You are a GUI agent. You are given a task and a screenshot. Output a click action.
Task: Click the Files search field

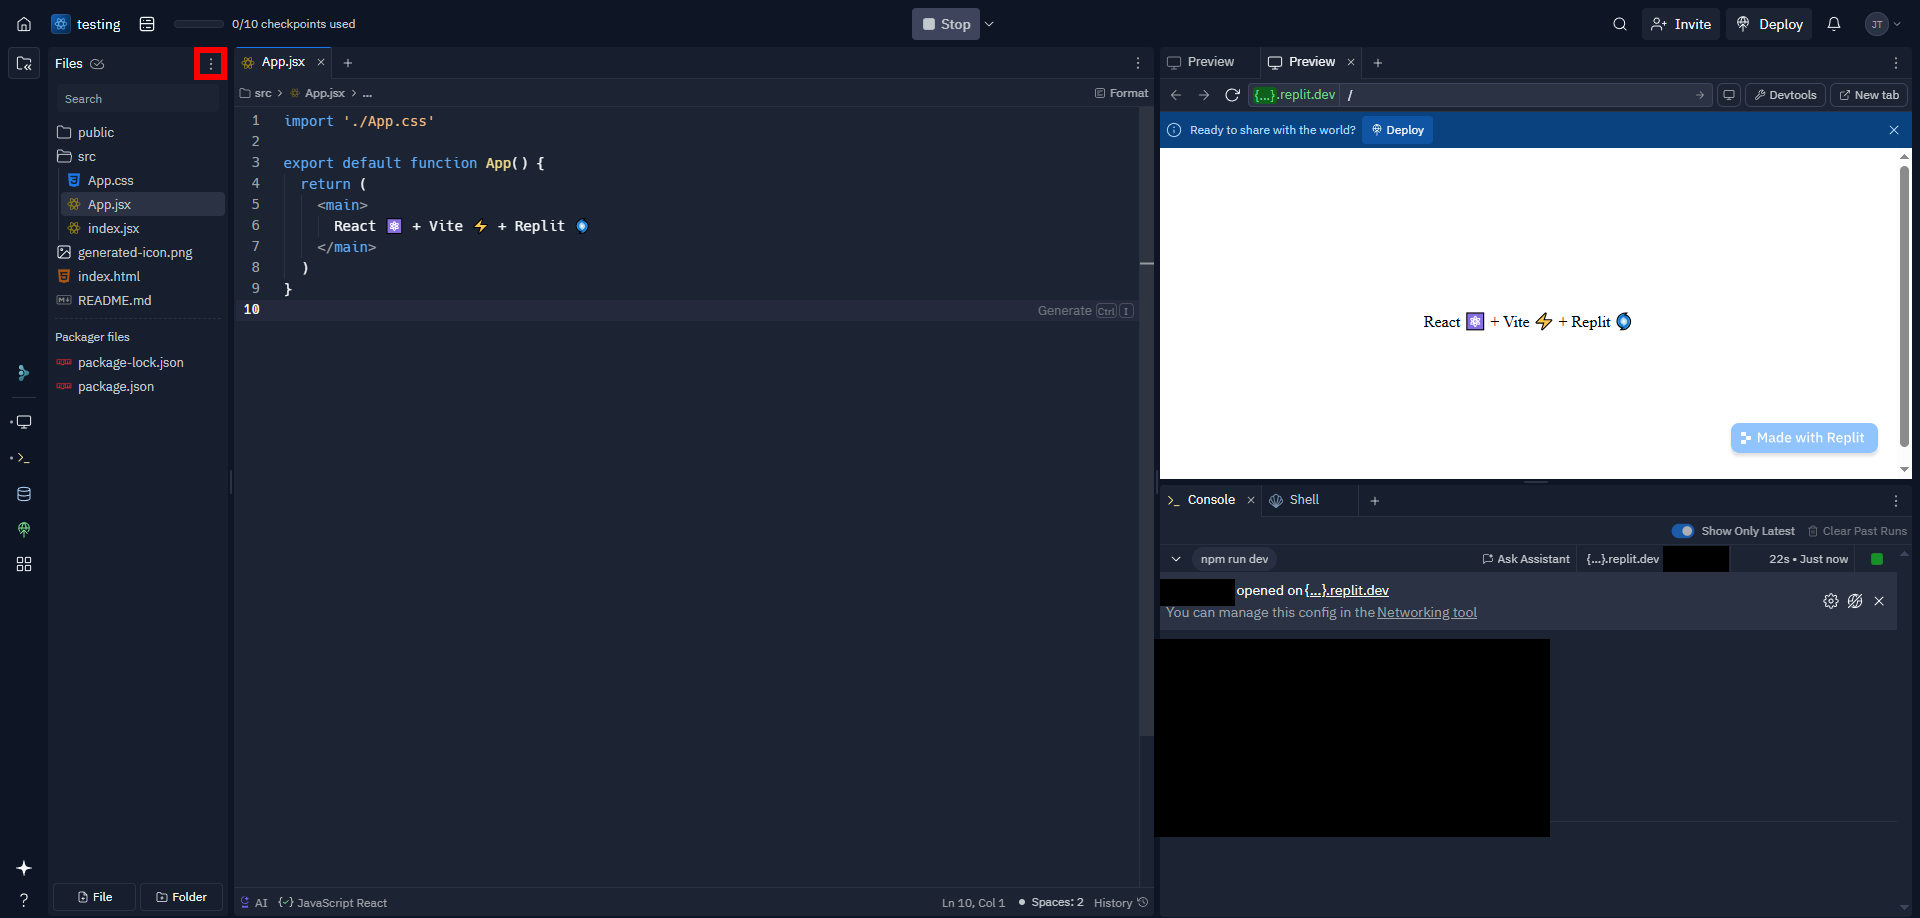(138, 99)
